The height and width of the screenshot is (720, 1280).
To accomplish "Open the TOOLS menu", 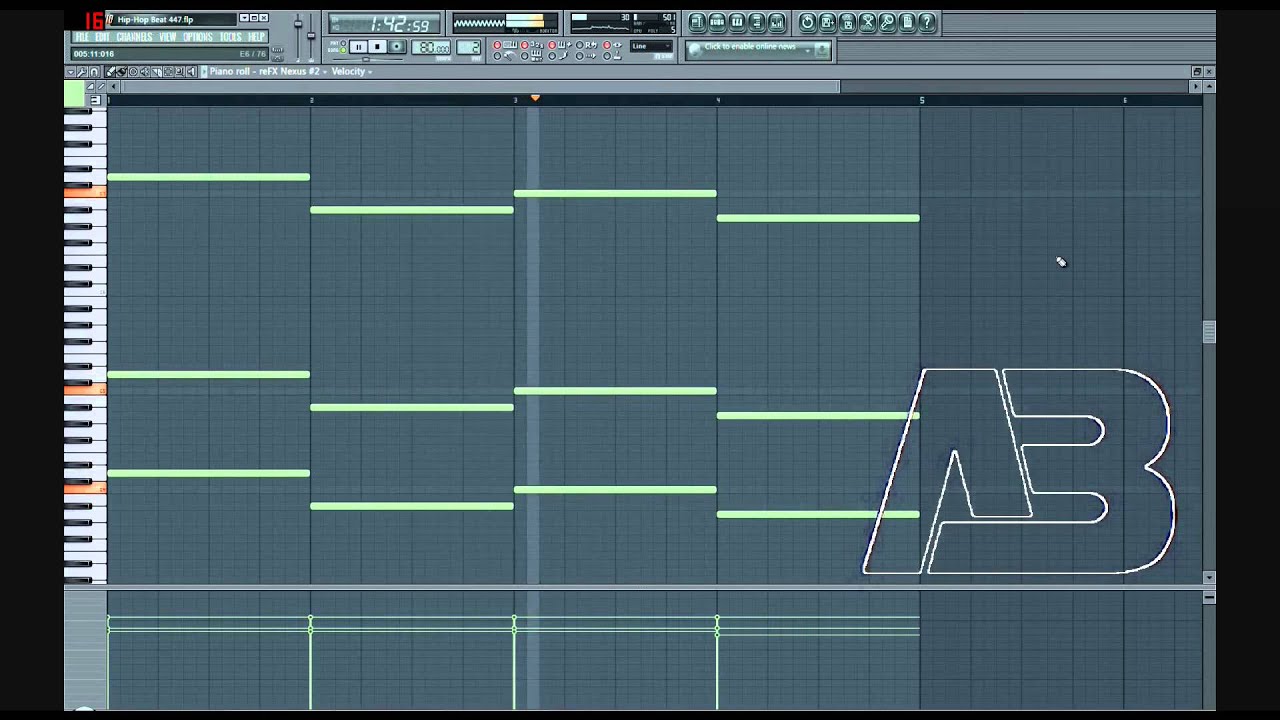I will point(230,37).
